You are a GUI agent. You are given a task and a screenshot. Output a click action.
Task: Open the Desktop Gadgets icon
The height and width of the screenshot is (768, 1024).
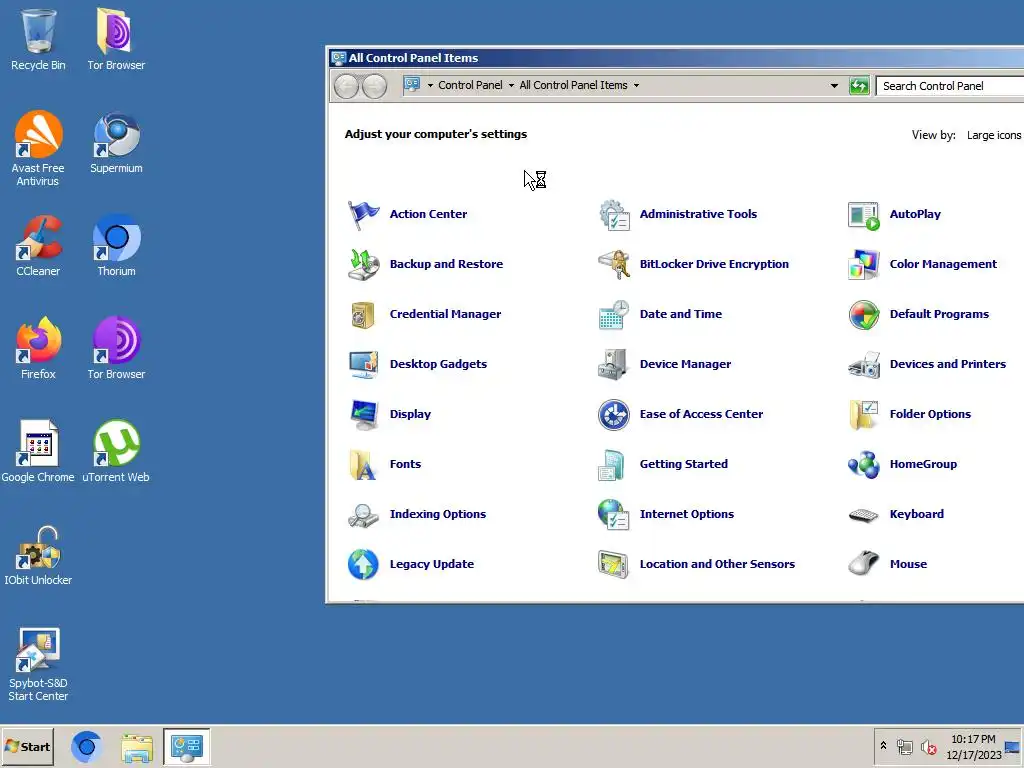click(363, 364)
